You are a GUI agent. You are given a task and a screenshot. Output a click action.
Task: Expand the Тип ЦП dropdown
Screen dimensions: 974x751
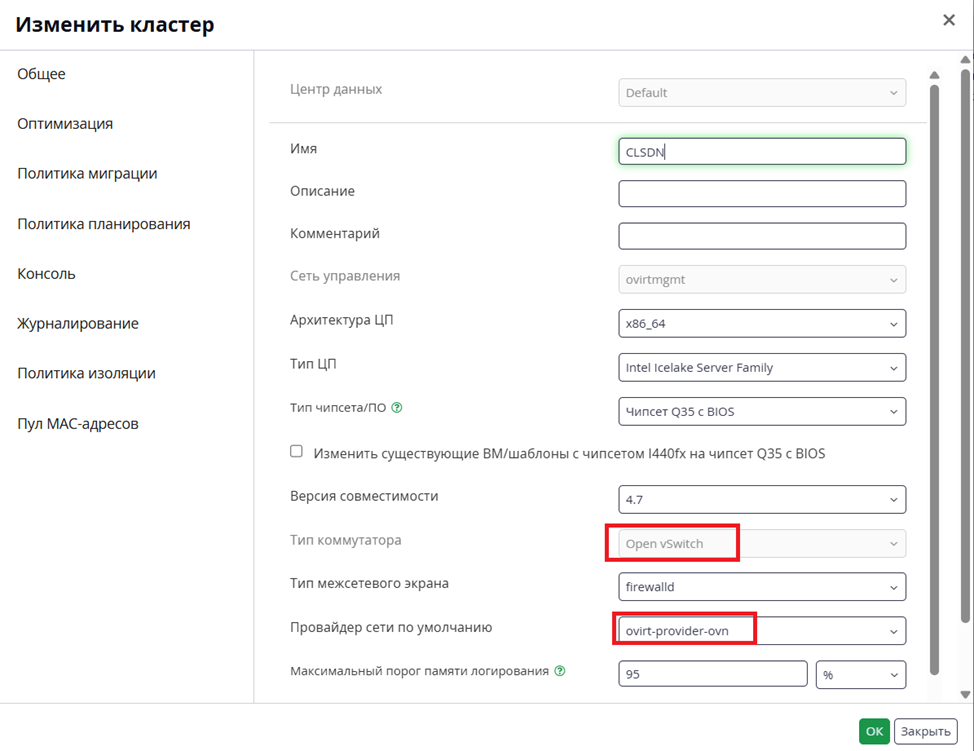coord(762,368)
